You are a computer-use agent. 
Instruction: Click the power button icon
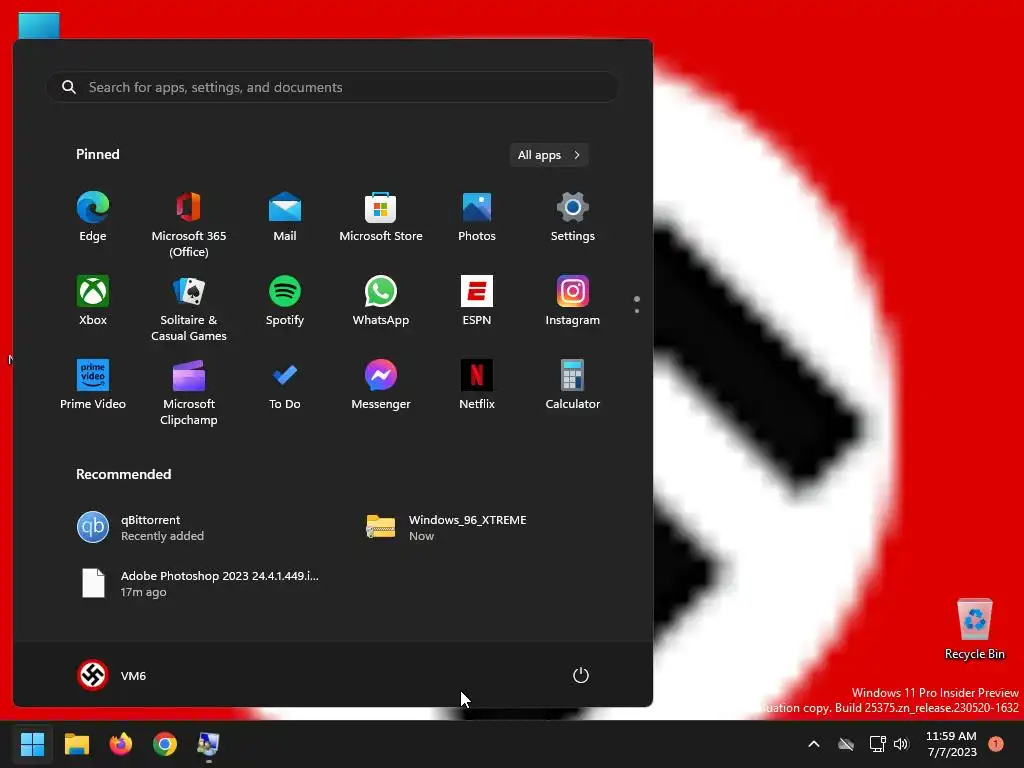coord(581,675)
